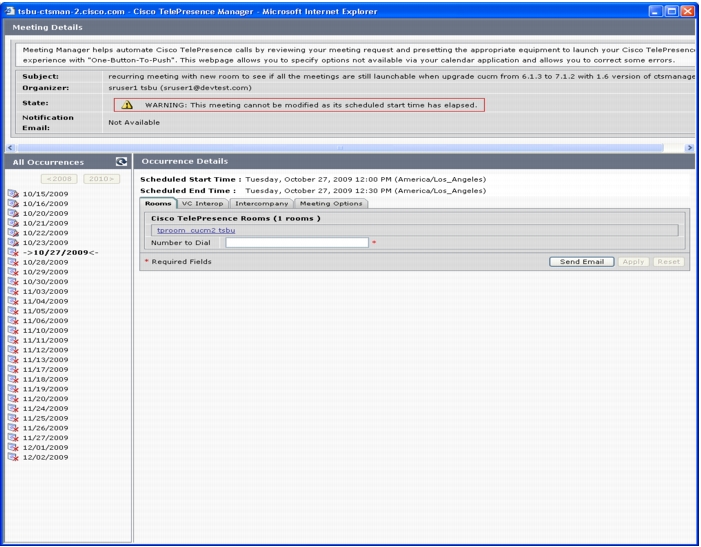This screenshot has width=701, height=547.
Task: Click the Apply button
Action: (633, 262)
